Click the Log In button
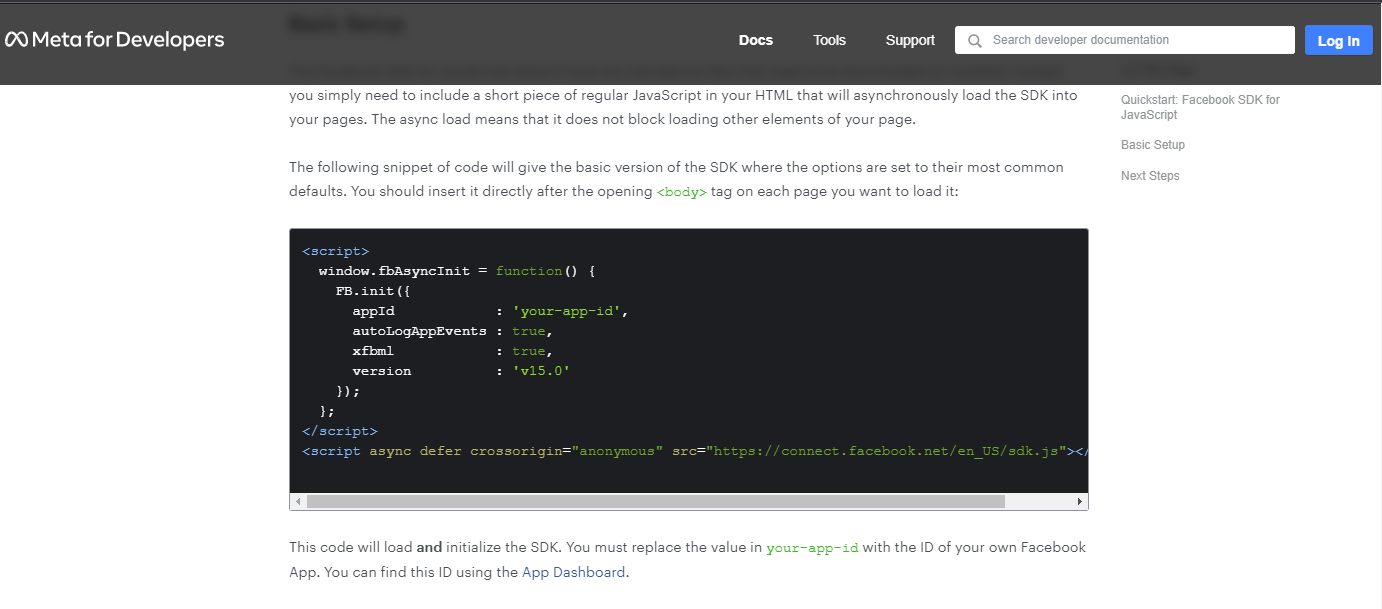1382x609 pixels. (1338, 41)
